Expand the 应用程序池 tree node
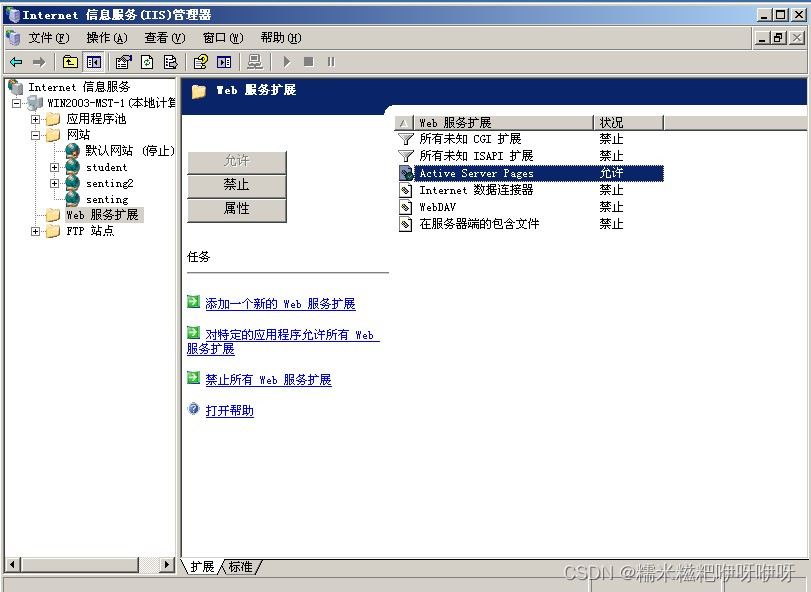This screenshot has width=811, height=592. click(x=35, y=119)
